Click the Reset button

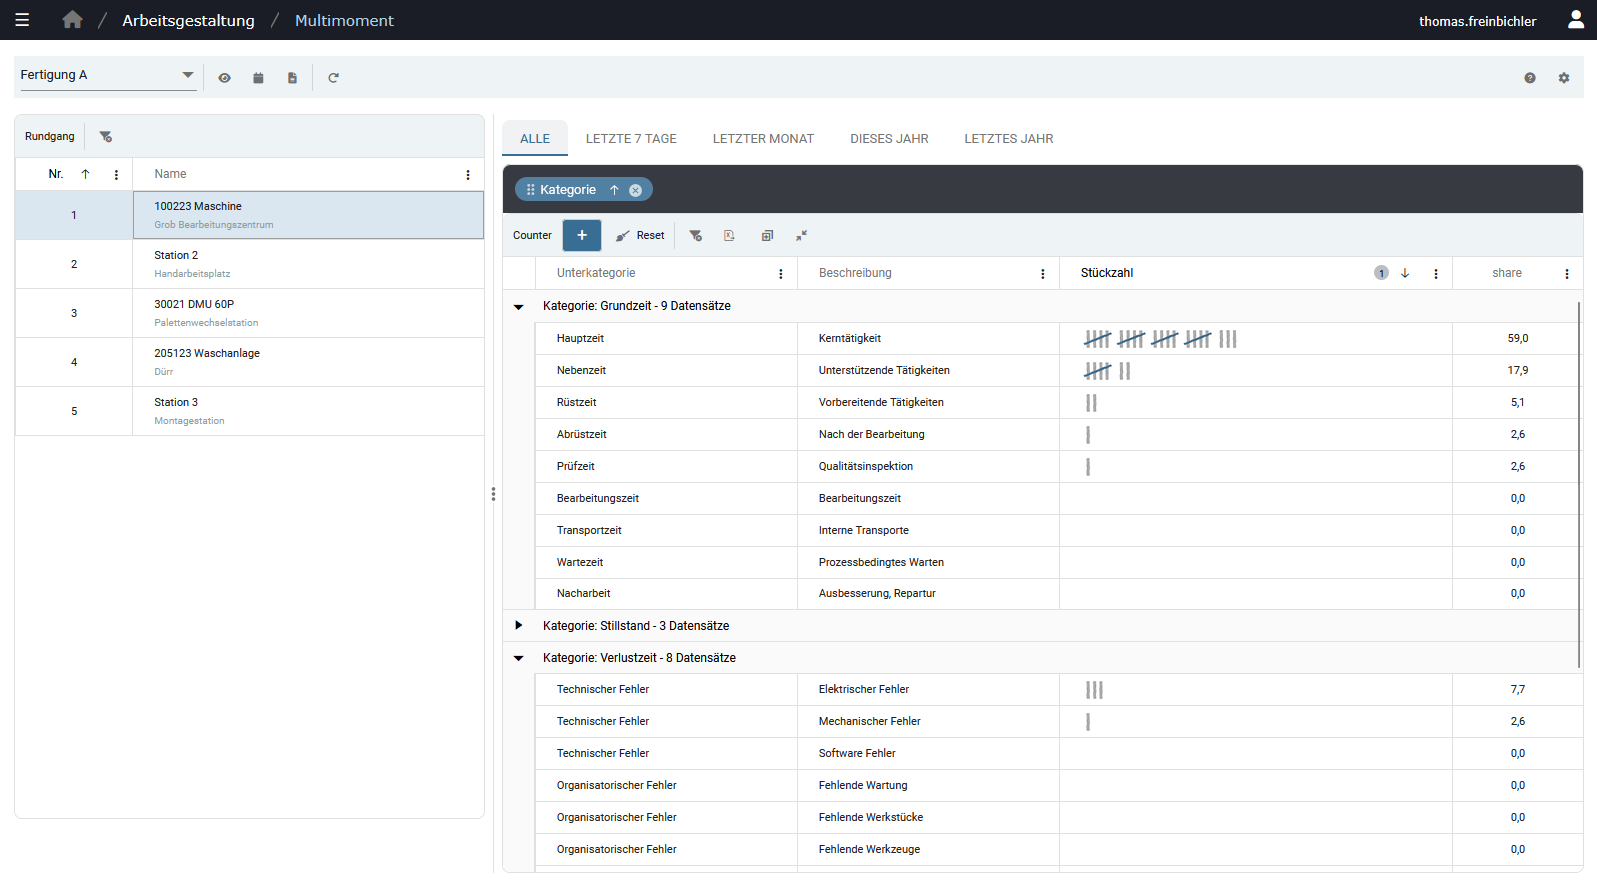click(640, 236)
